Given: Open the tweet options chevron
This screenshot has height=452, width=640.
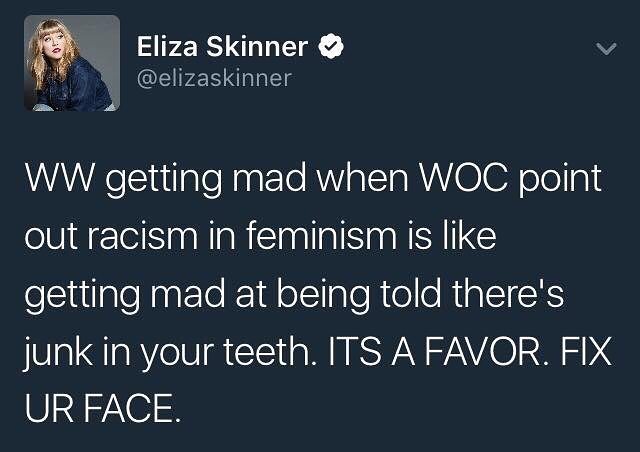Looking at the screenshot, I should pyautogui.click(x=604, y=47).
